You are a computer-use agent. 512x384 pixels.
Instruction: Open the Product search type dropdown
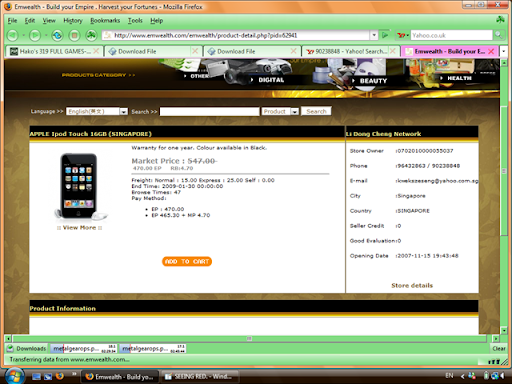click(x=295, y=111)
